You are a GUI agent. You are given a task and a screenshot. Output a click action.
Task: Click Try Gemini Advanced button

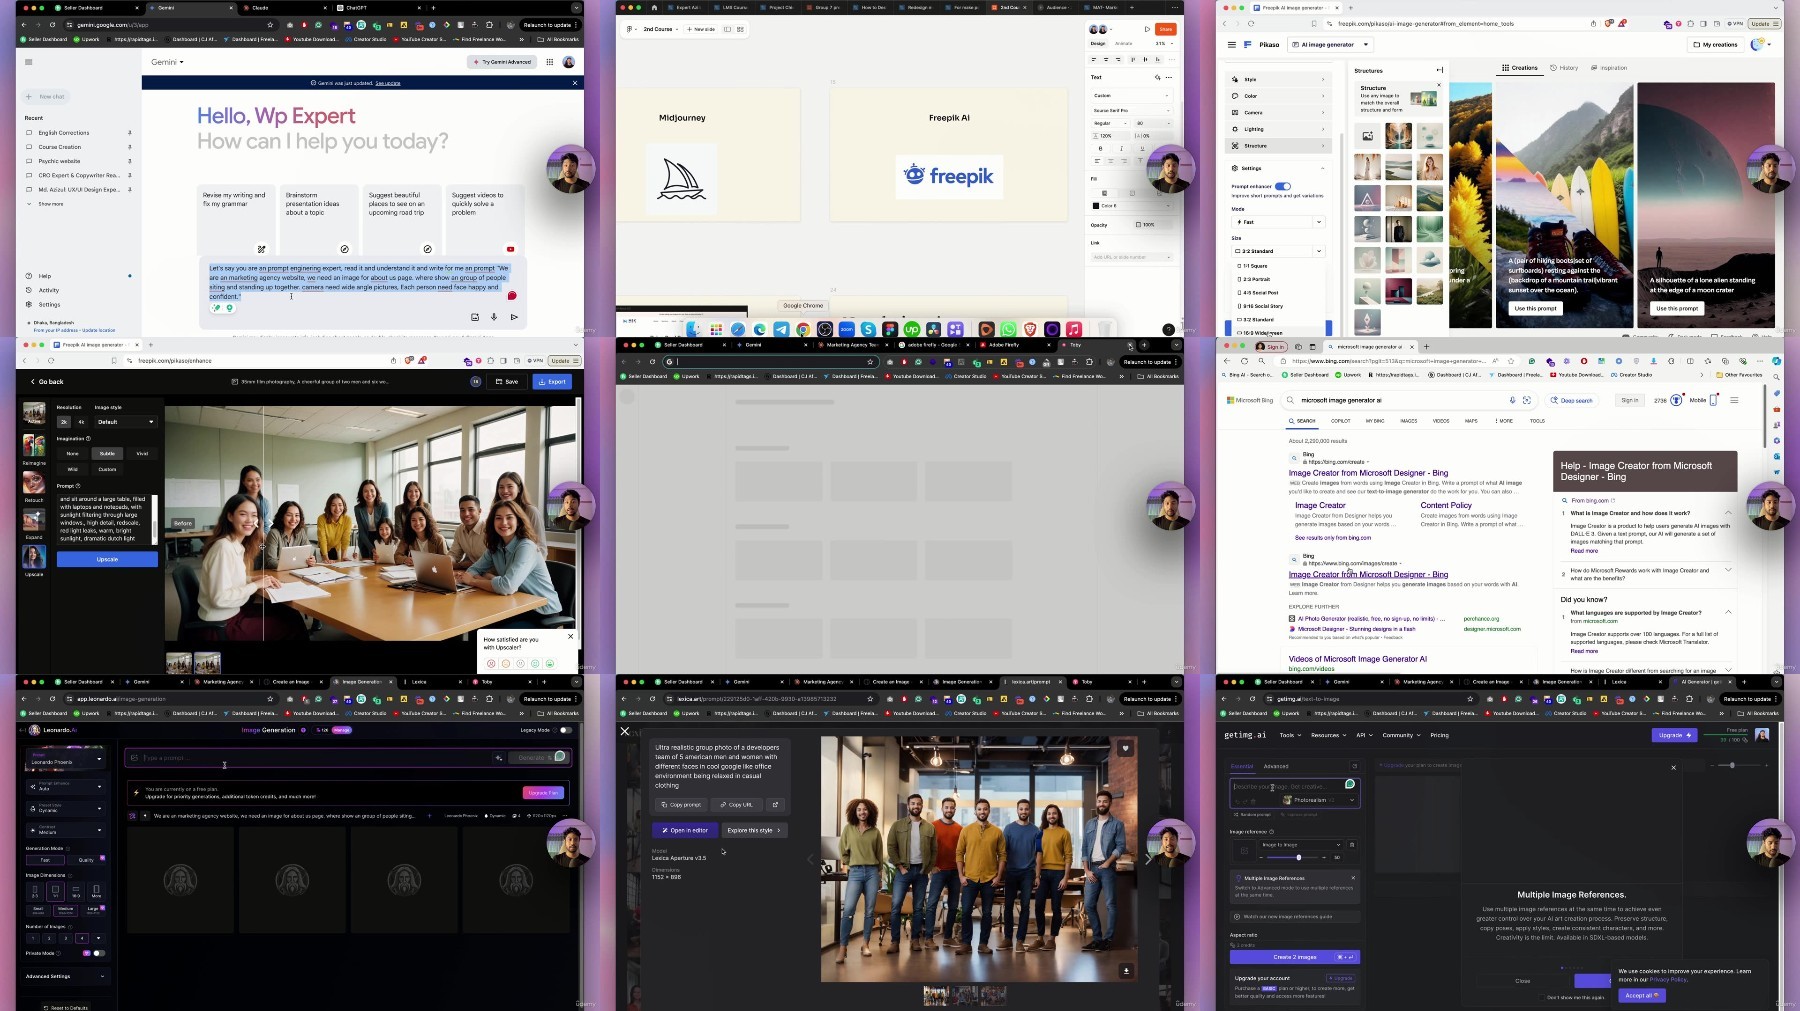tap(502, 62)
